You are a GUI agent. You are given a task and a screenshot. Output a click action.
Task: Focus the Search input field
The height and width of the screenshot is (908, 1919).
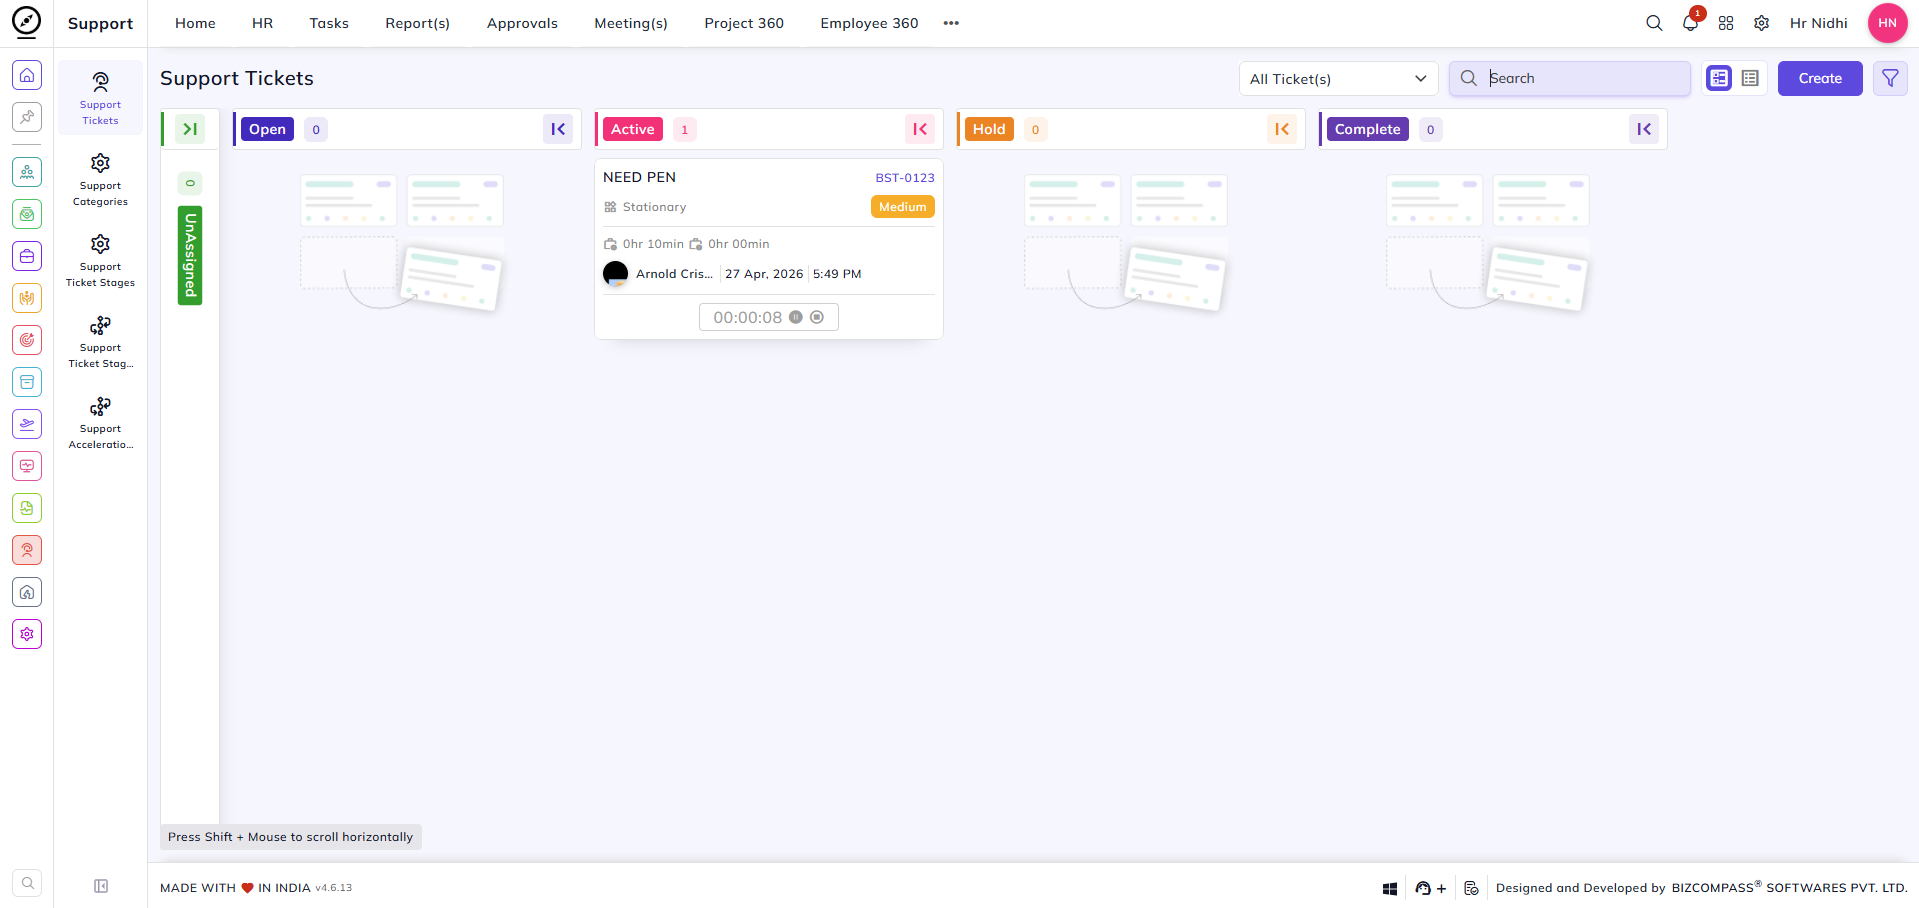[1570, 78]
